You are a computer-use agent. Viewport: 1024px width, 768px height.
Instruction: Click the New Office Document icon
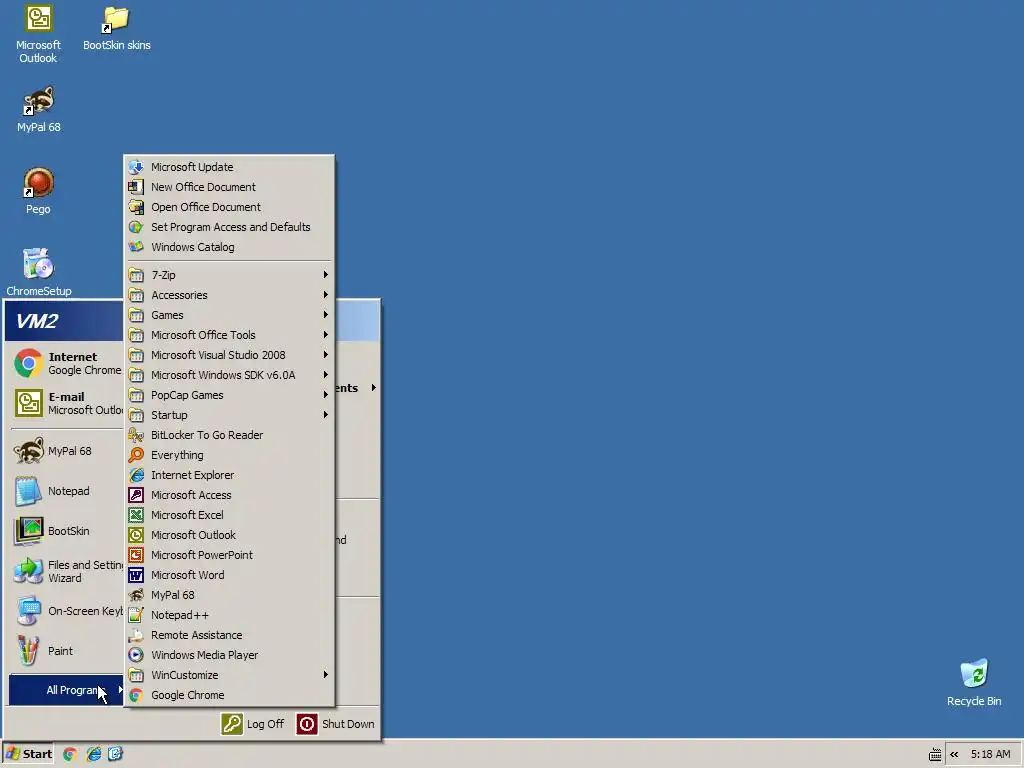click(x=136, y=187)
